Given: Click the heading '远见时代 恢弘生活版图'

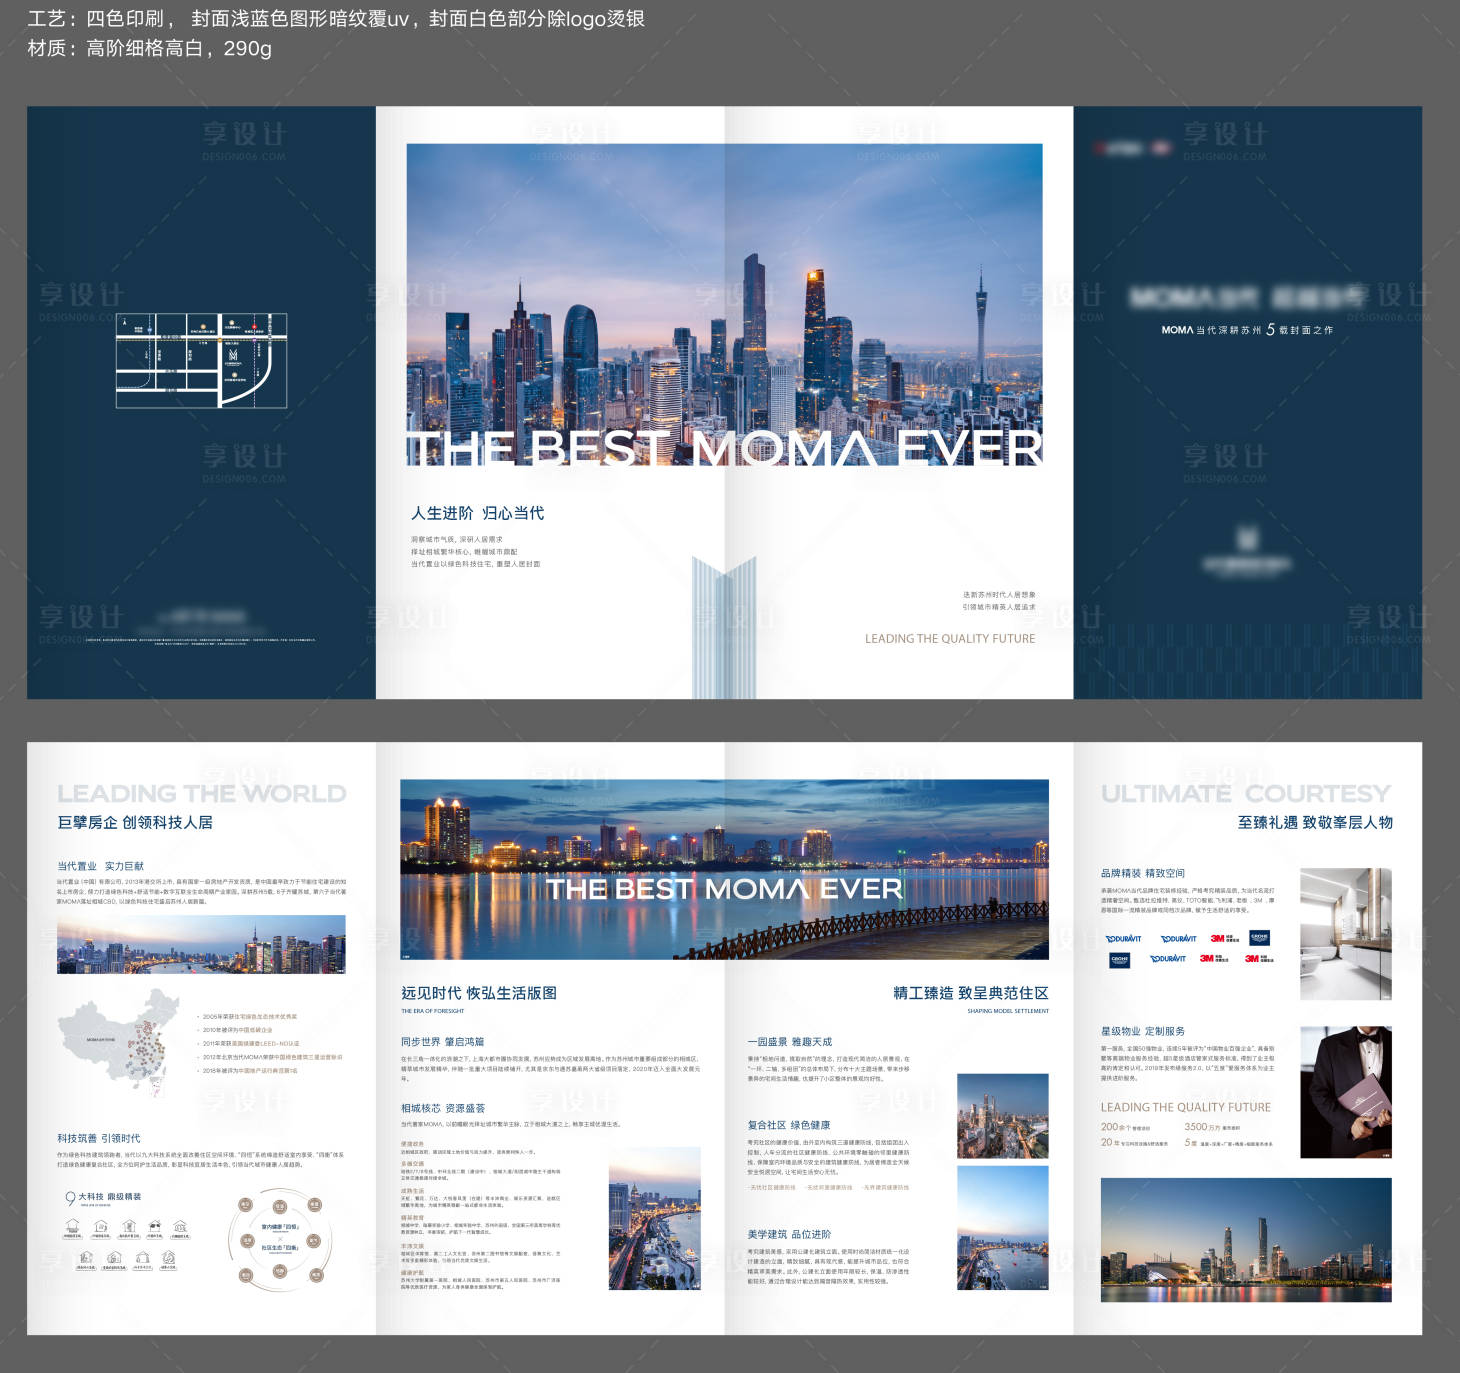Looking at the screenshot, I should [479, 993].
